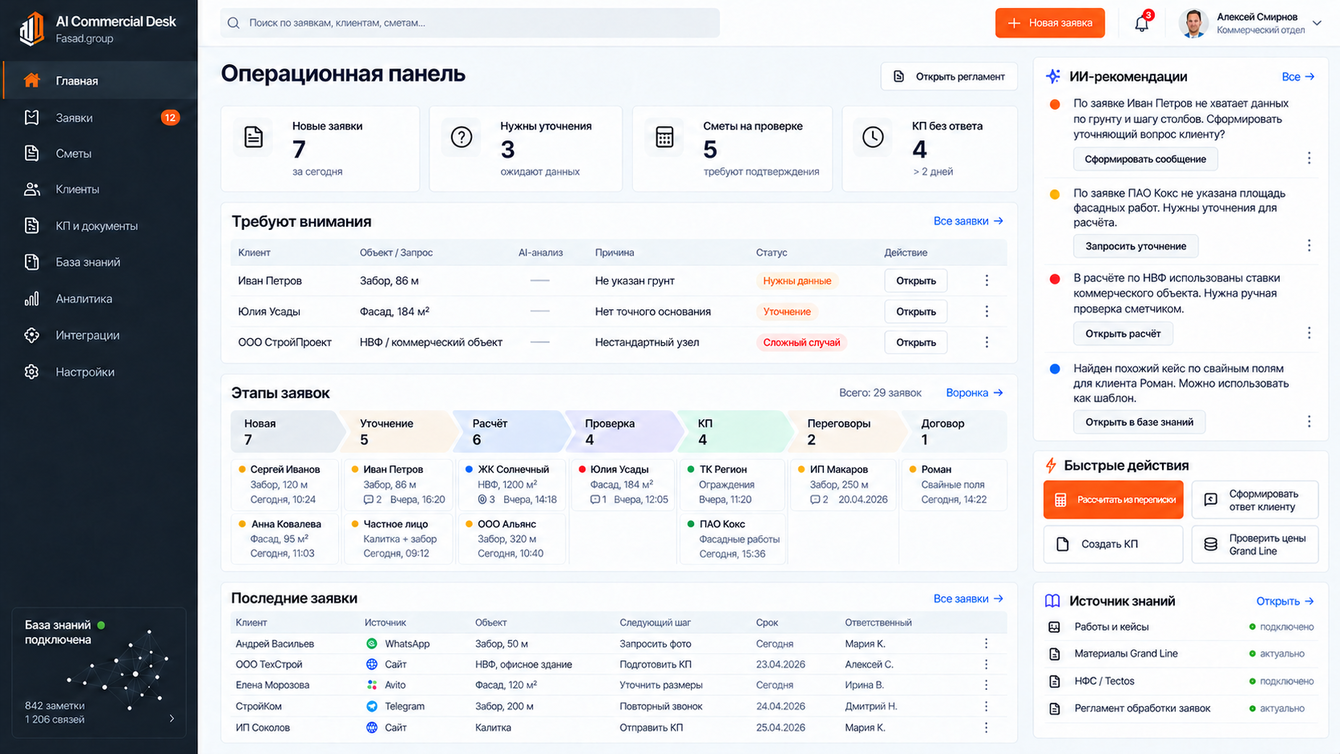Viewport: 1340px width, 754px height.
Task: Click the Telegram source icon
Action: point(372,706)
